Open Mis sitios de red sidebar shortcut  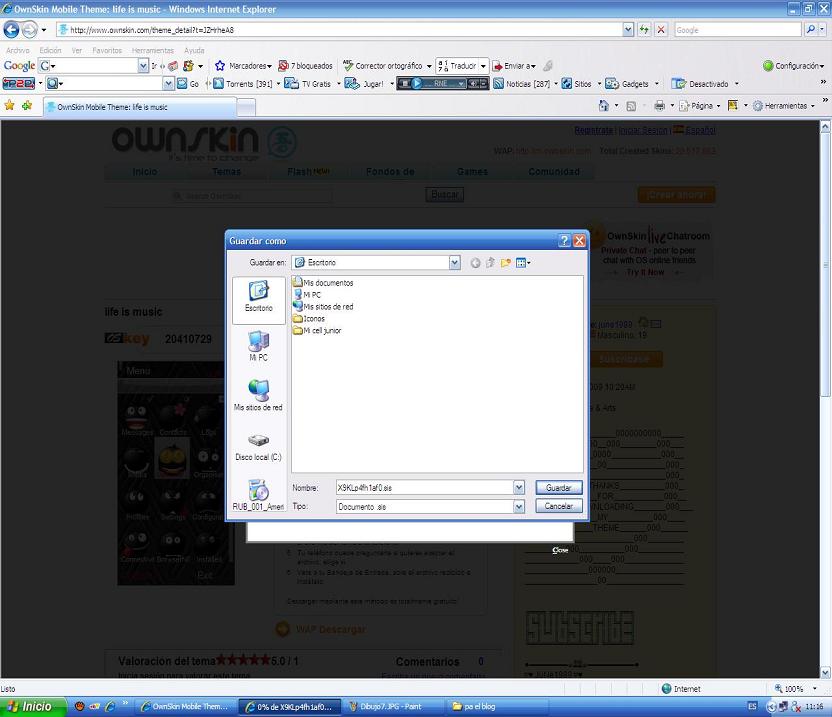pyautogui.click(x=258, y=395)
